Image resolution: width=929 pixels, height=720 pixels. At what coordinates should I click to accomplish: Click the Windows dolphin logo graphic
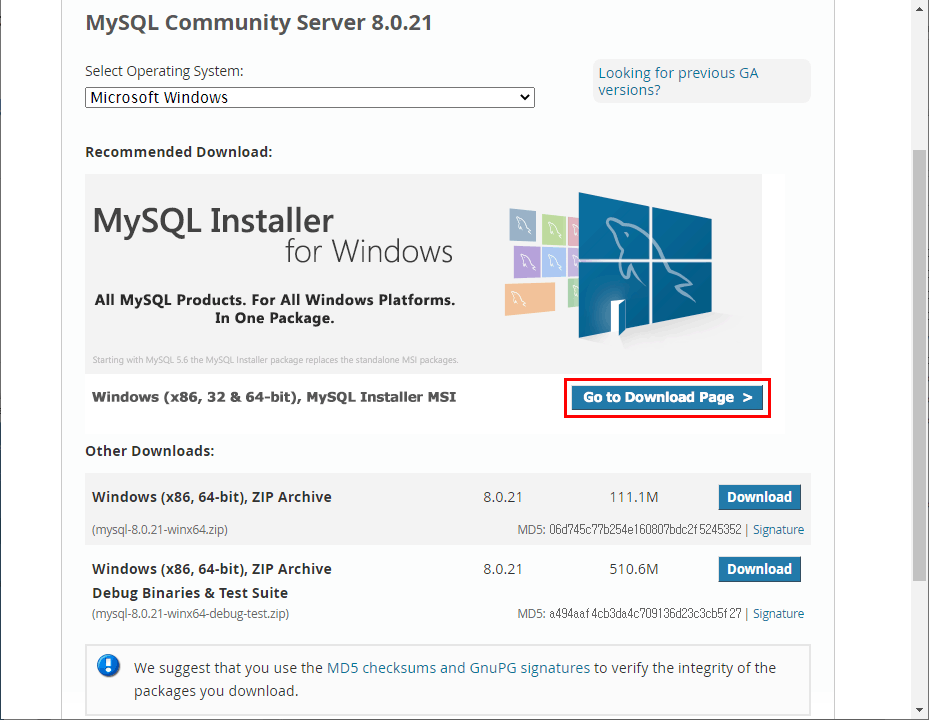(645, 265)
